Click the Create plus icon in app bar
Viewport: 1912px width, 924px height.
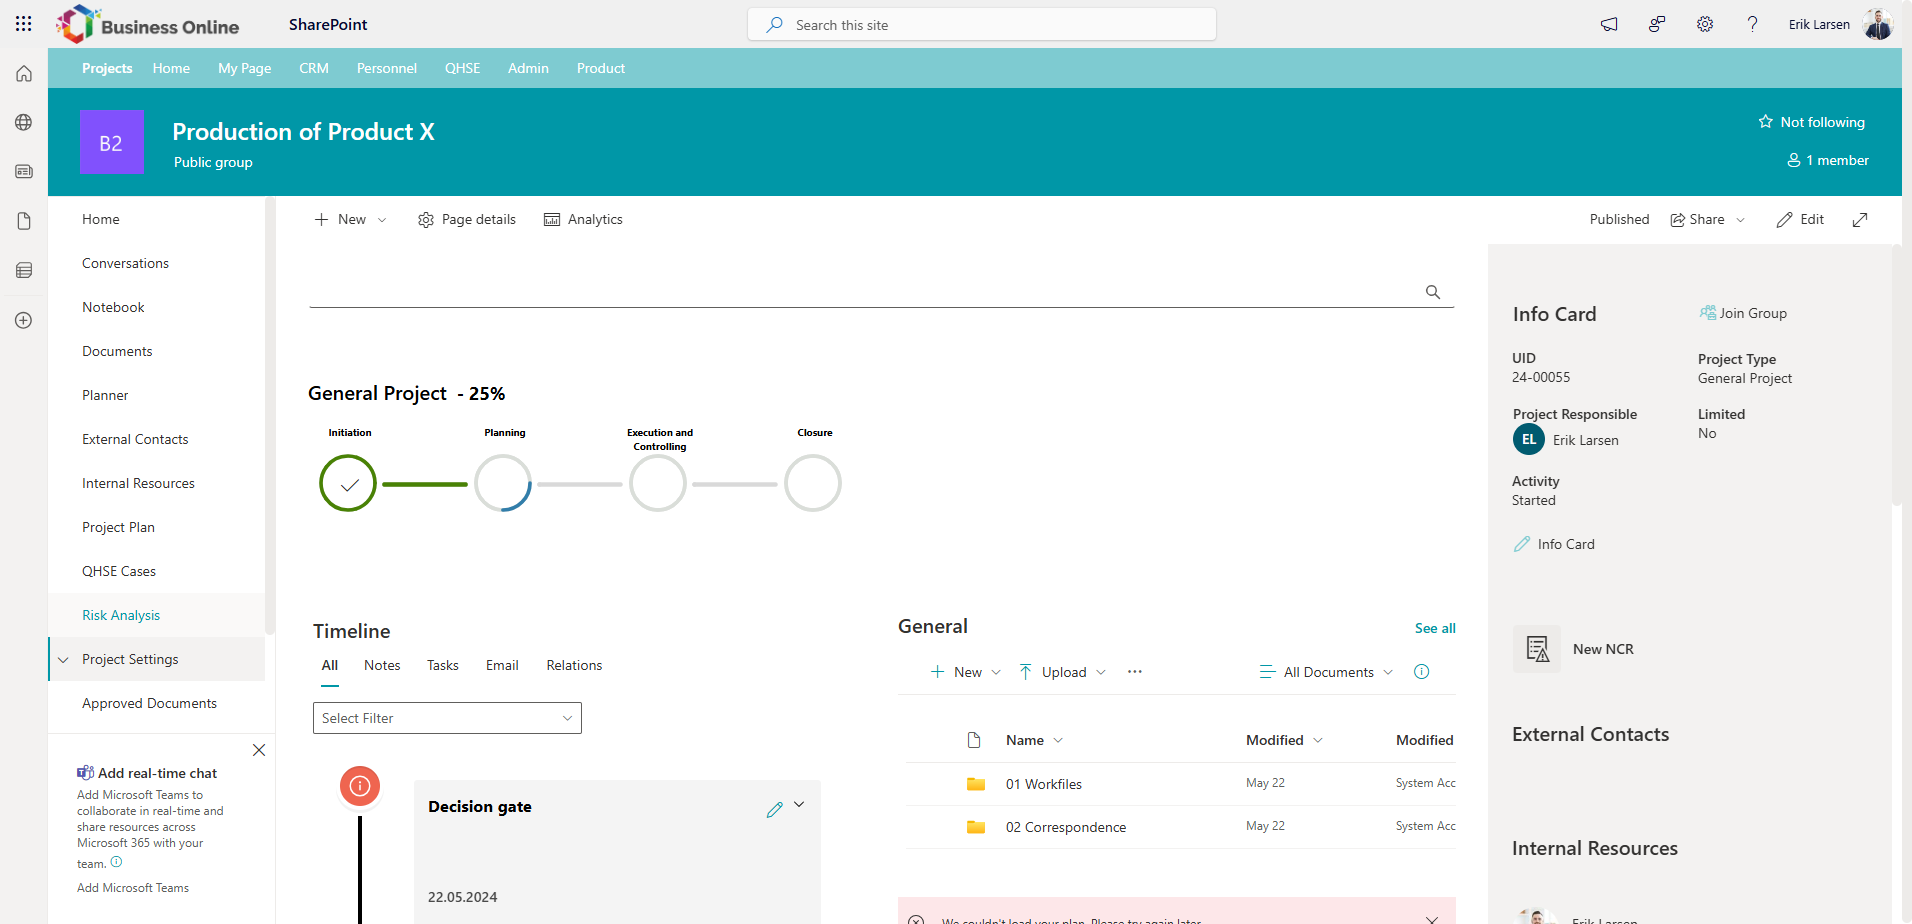[24, 320]
